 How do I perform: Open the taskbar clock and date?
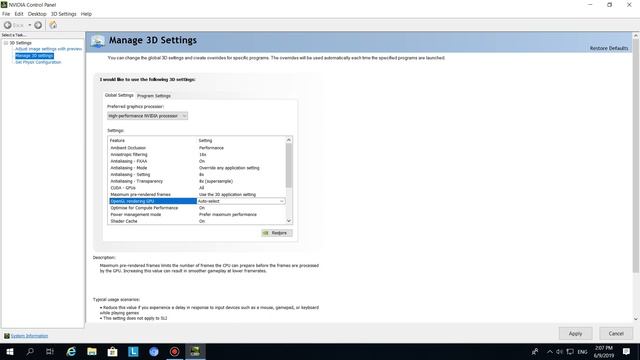pos(604,351)
